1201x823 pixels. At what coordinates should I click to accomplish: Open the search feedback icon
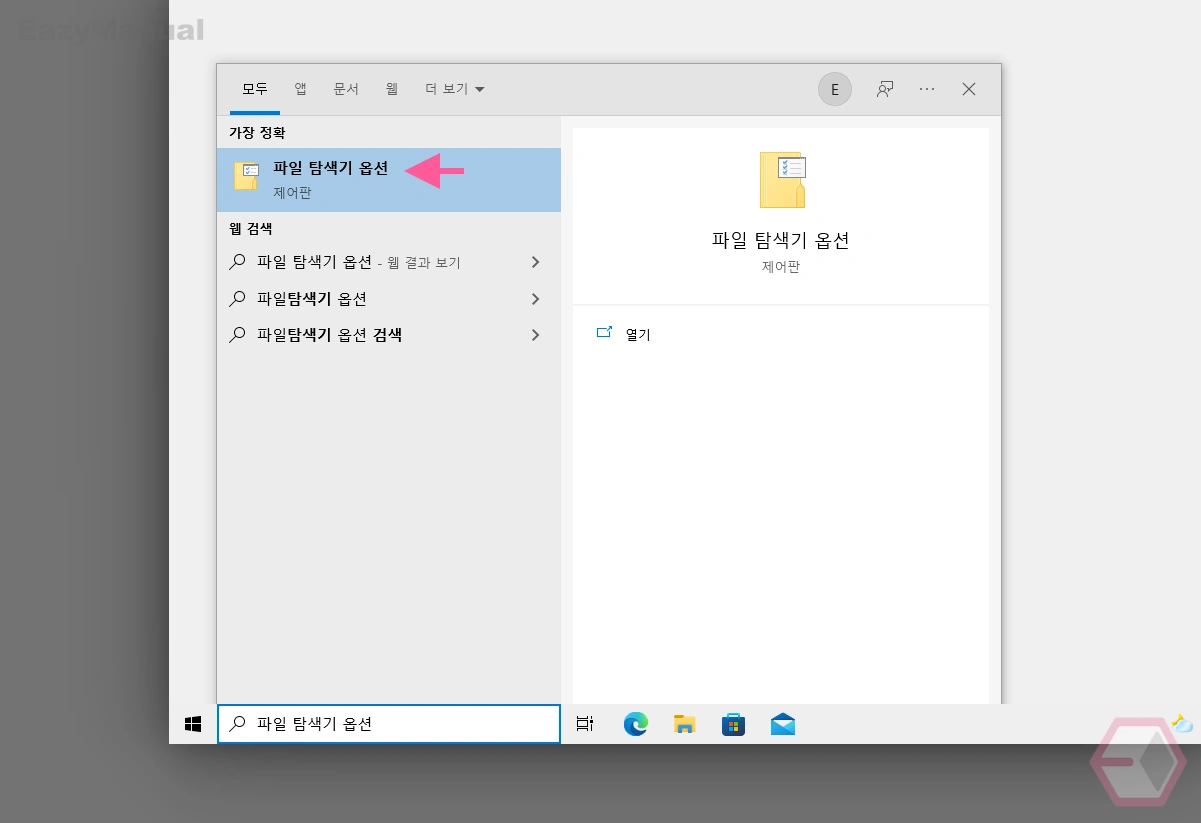pyautogui.click(x=884, y=89)
